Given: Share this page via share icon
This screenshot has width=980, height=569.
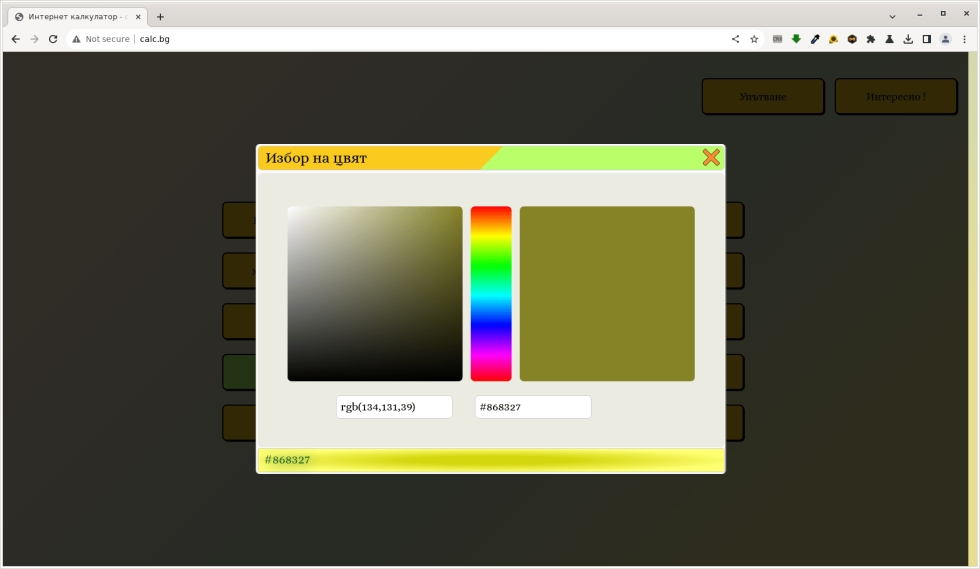Looking at the screenshot, I should 735,39.
